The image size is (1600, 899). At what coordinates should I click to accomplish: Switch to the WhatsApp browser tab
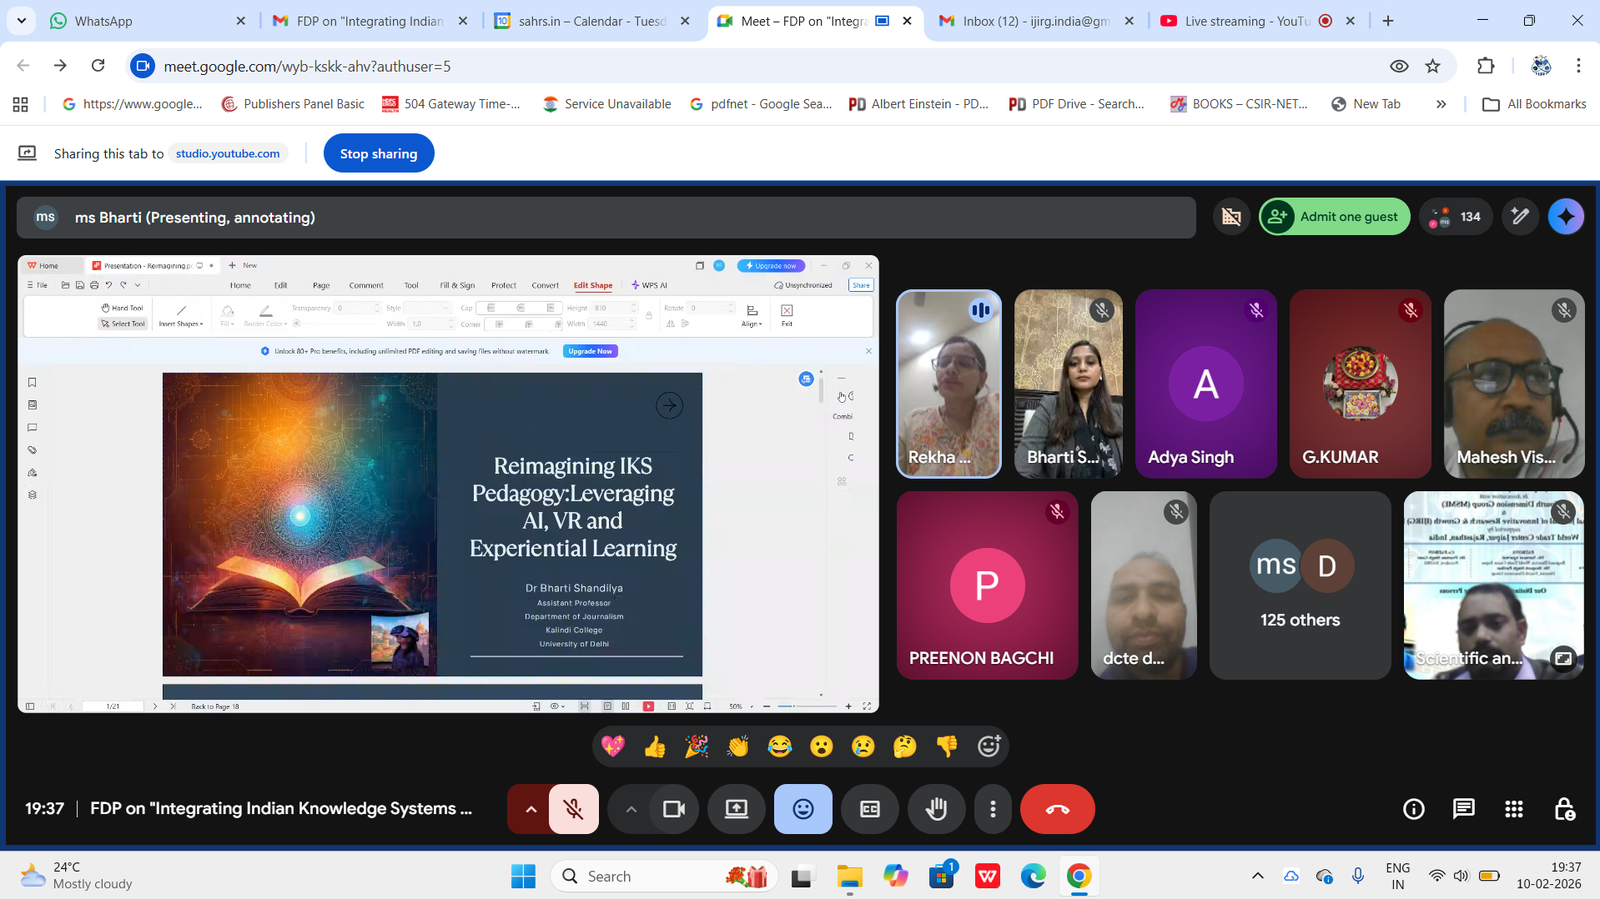[x=104, y=21]
